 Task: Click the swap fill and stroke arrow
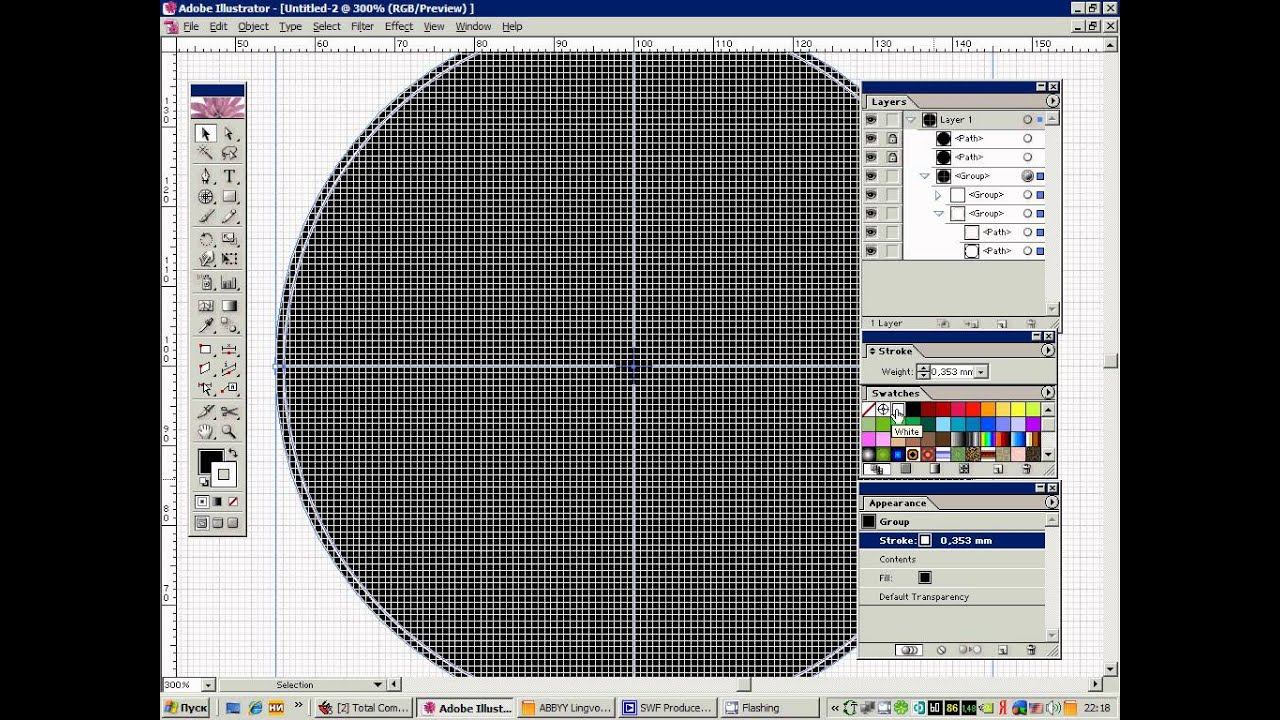pos(233,454)
